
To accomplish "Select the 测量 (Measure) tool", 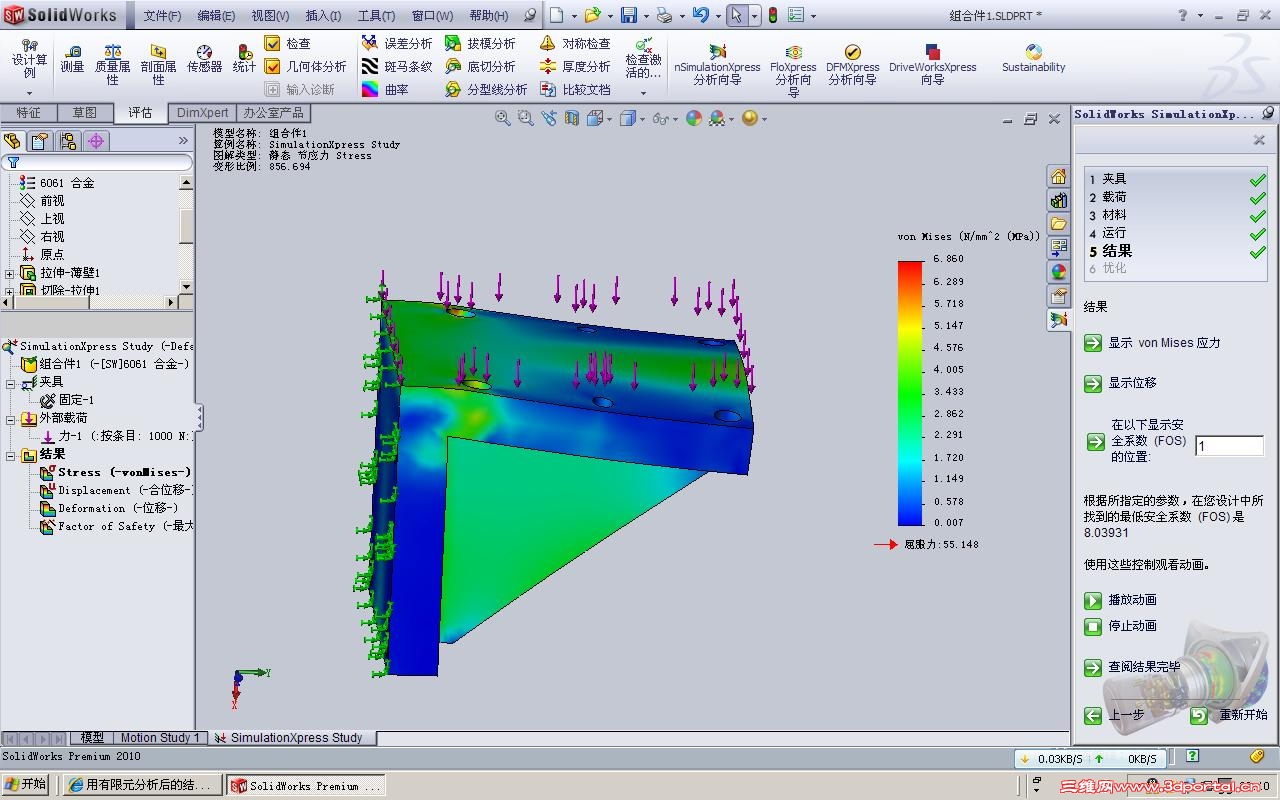I will click(72, 59).
